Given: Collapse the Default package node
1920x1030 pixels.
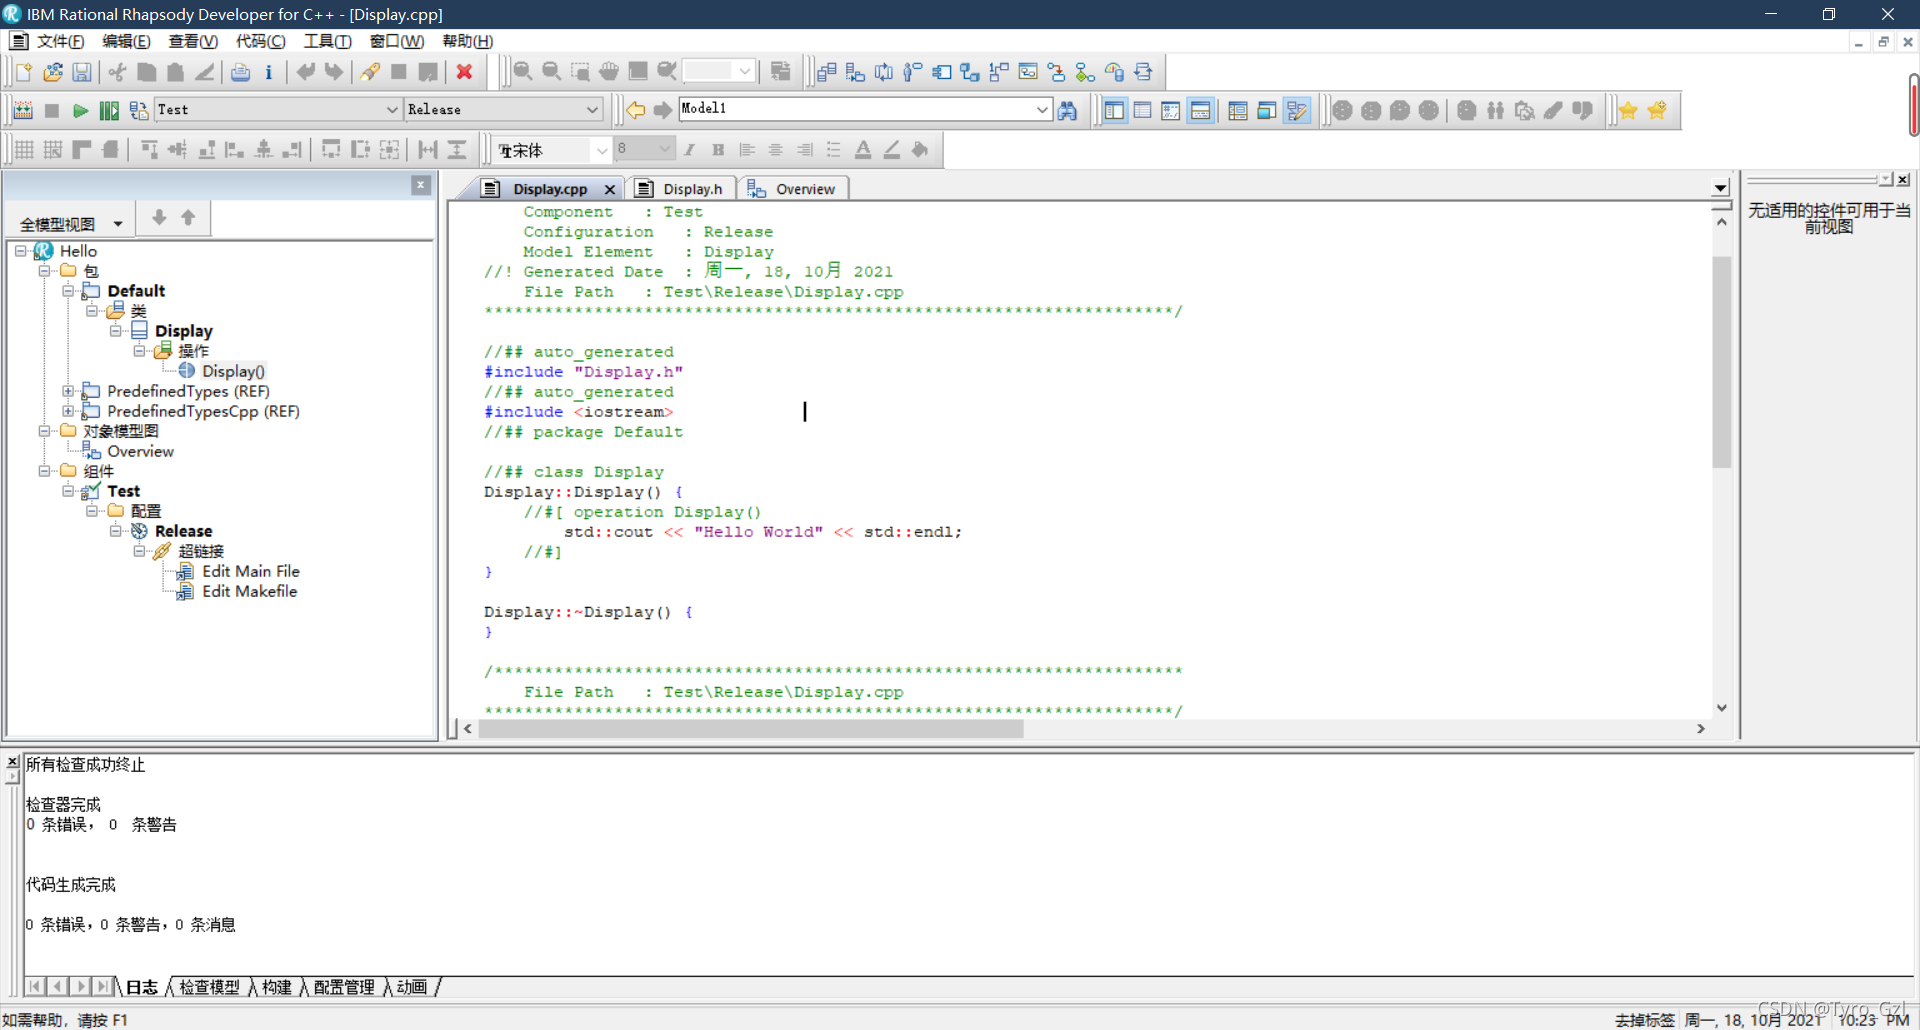Looking at the screenshot, I should (x=68, y=291).
